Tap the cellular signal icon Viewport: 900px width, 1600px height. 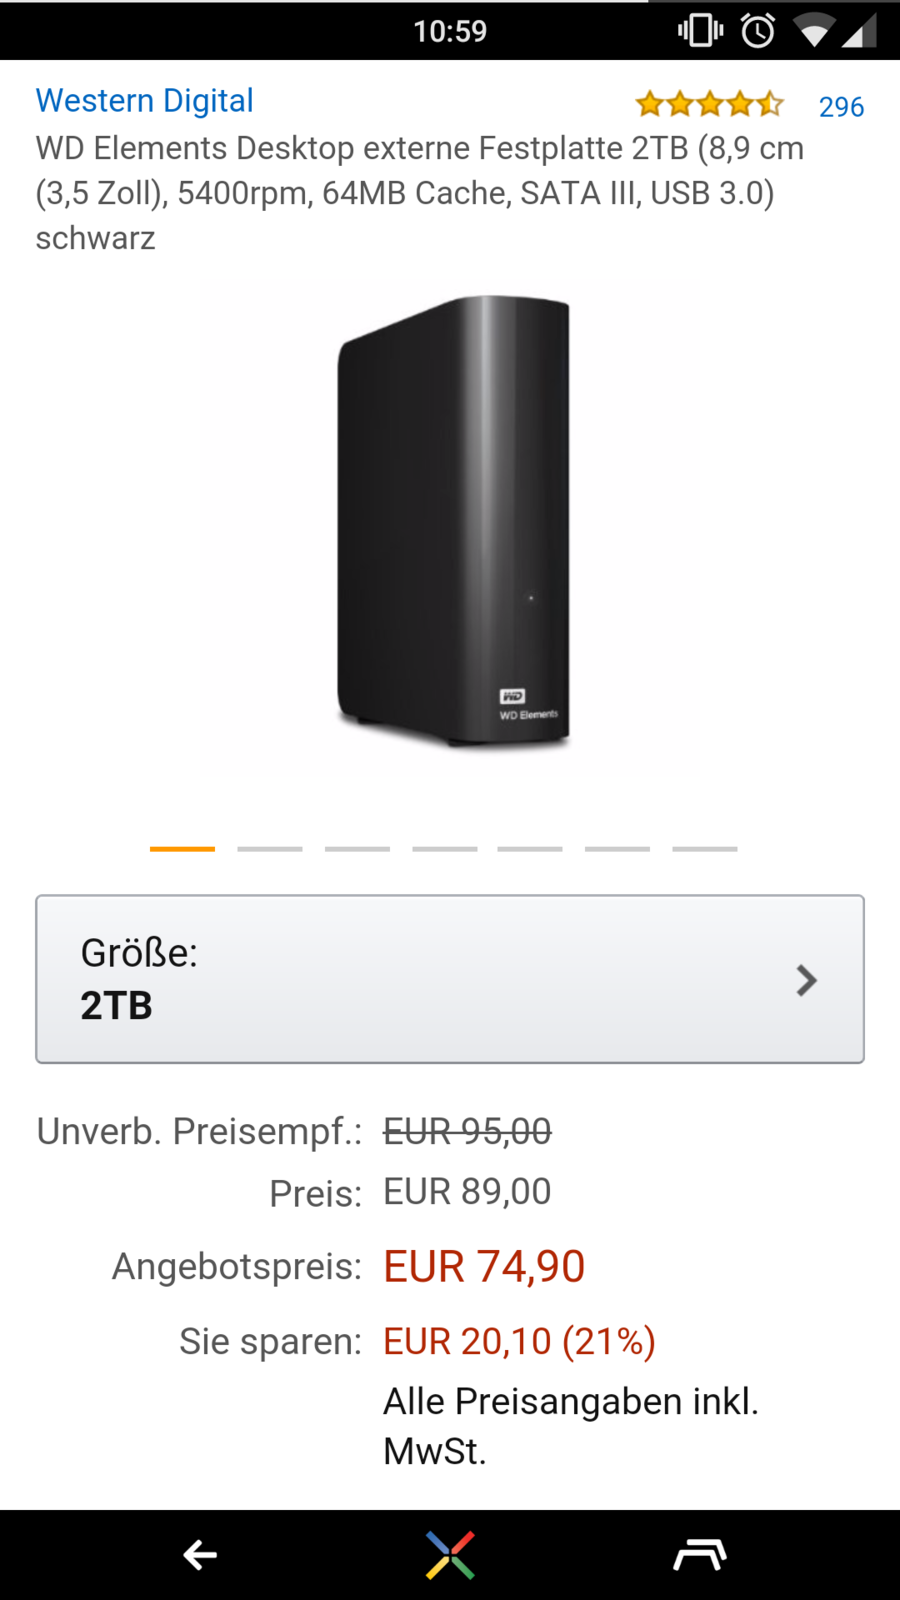860,32
